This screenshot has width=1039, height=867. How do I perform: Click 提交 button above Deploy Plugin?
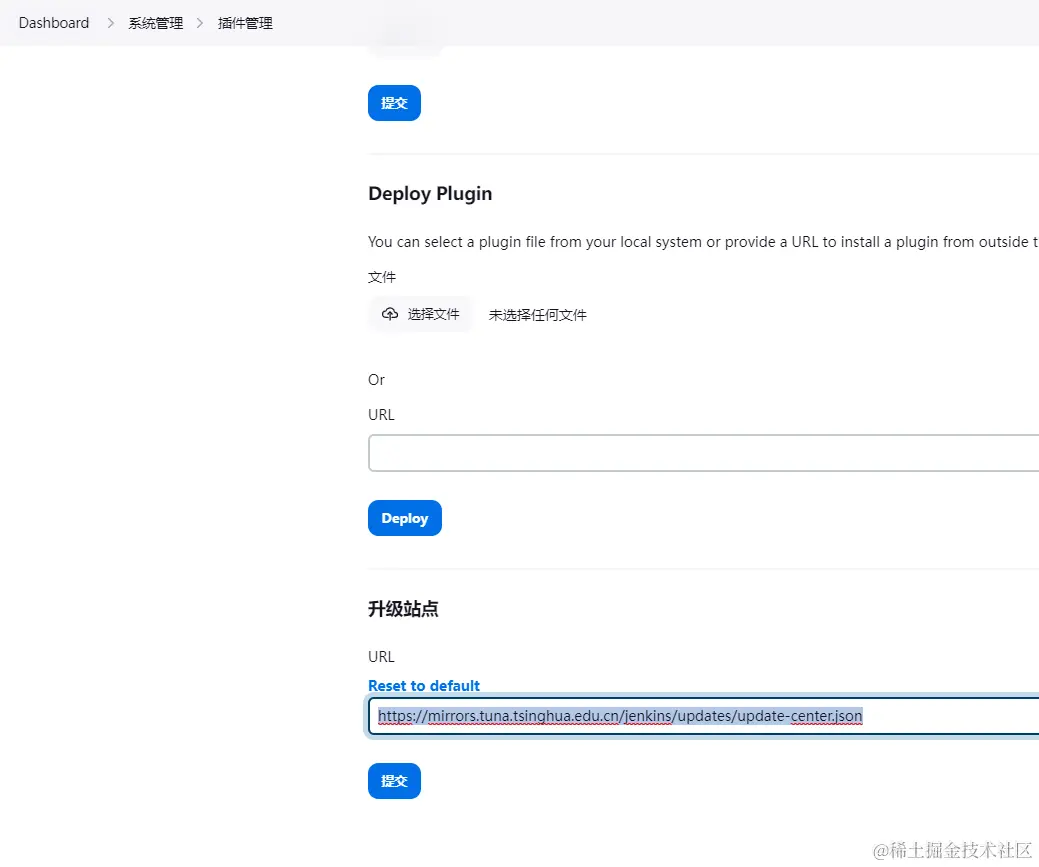(394, 103)
